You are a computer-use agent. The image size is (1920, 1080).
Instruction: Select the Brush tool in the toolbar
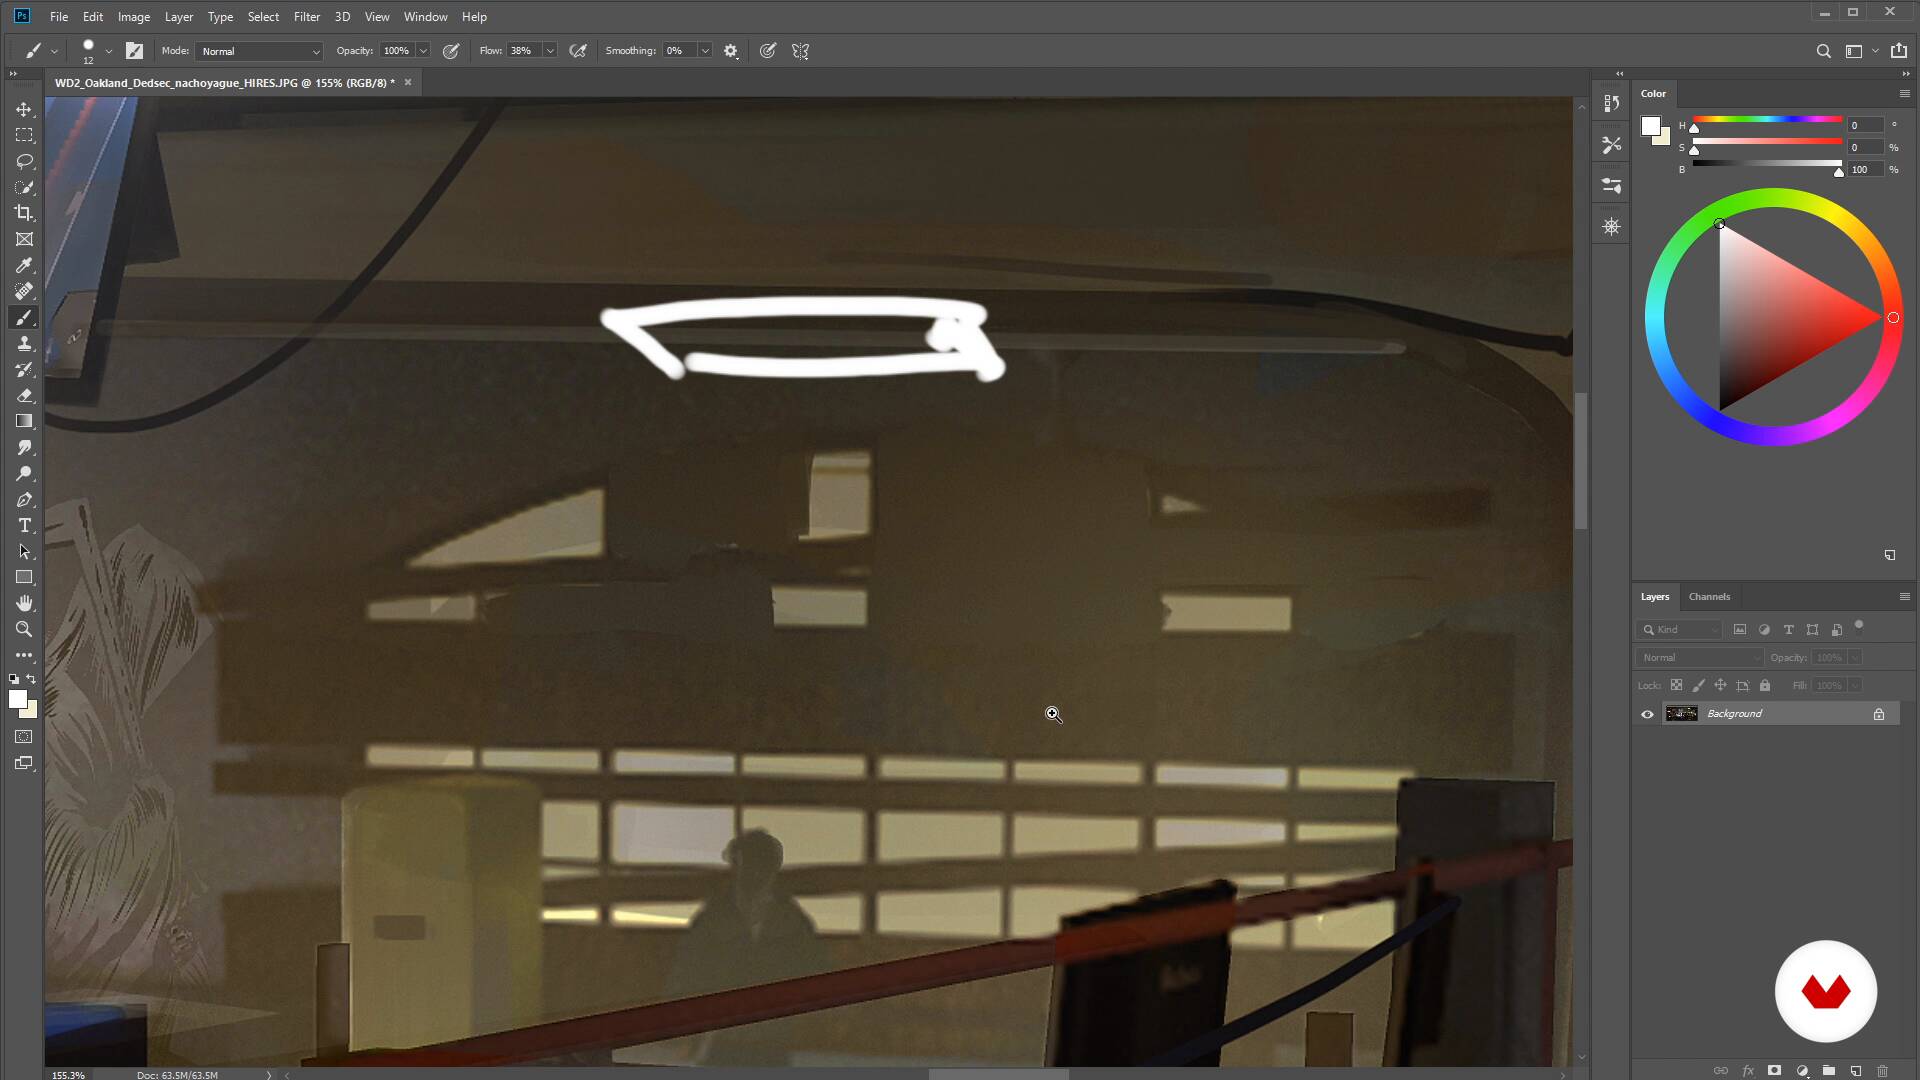coord(24,317)
